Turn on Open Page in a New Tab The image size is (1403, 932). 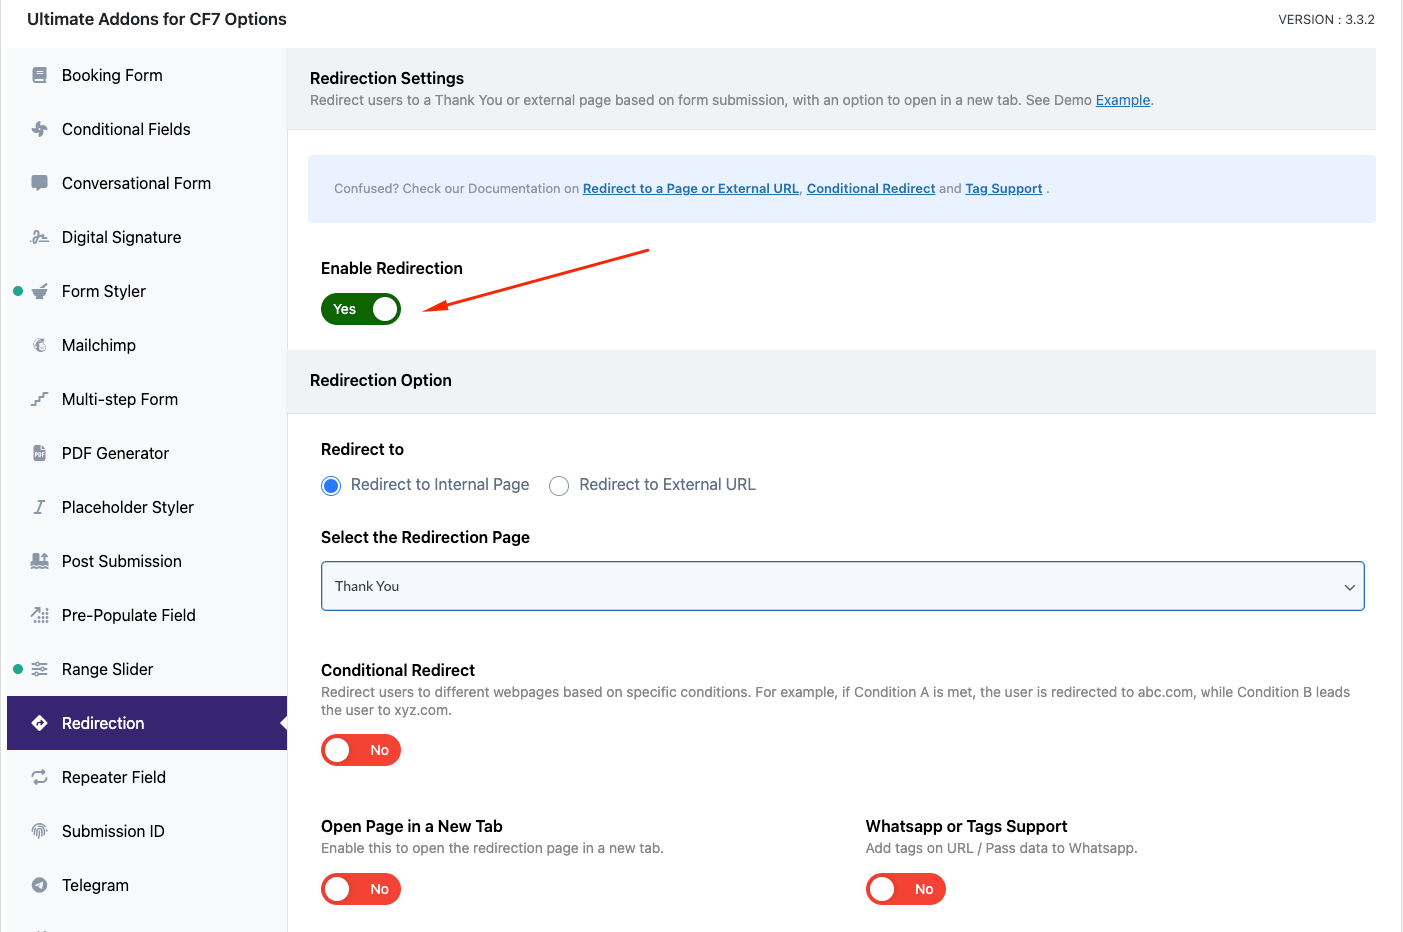click(361, 888)
